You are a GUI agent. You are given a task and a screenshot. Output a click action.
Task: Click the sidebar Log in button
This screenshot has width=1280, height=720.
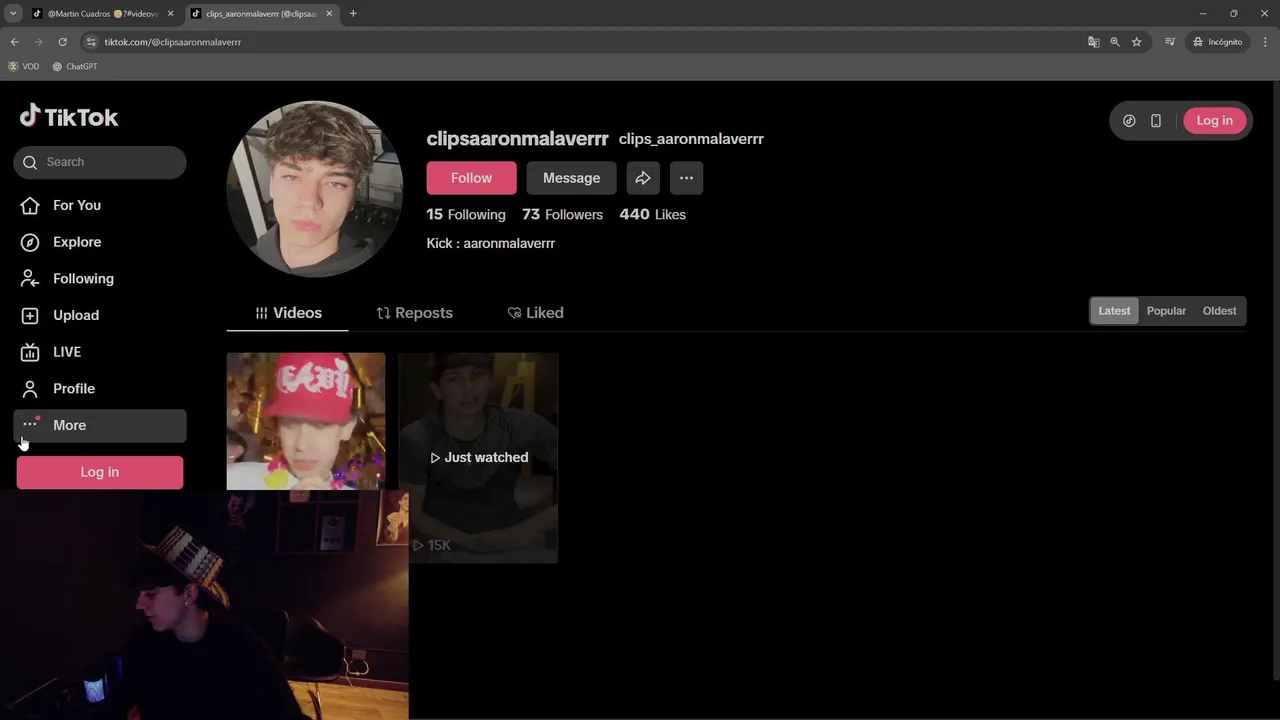coord(100,472)
